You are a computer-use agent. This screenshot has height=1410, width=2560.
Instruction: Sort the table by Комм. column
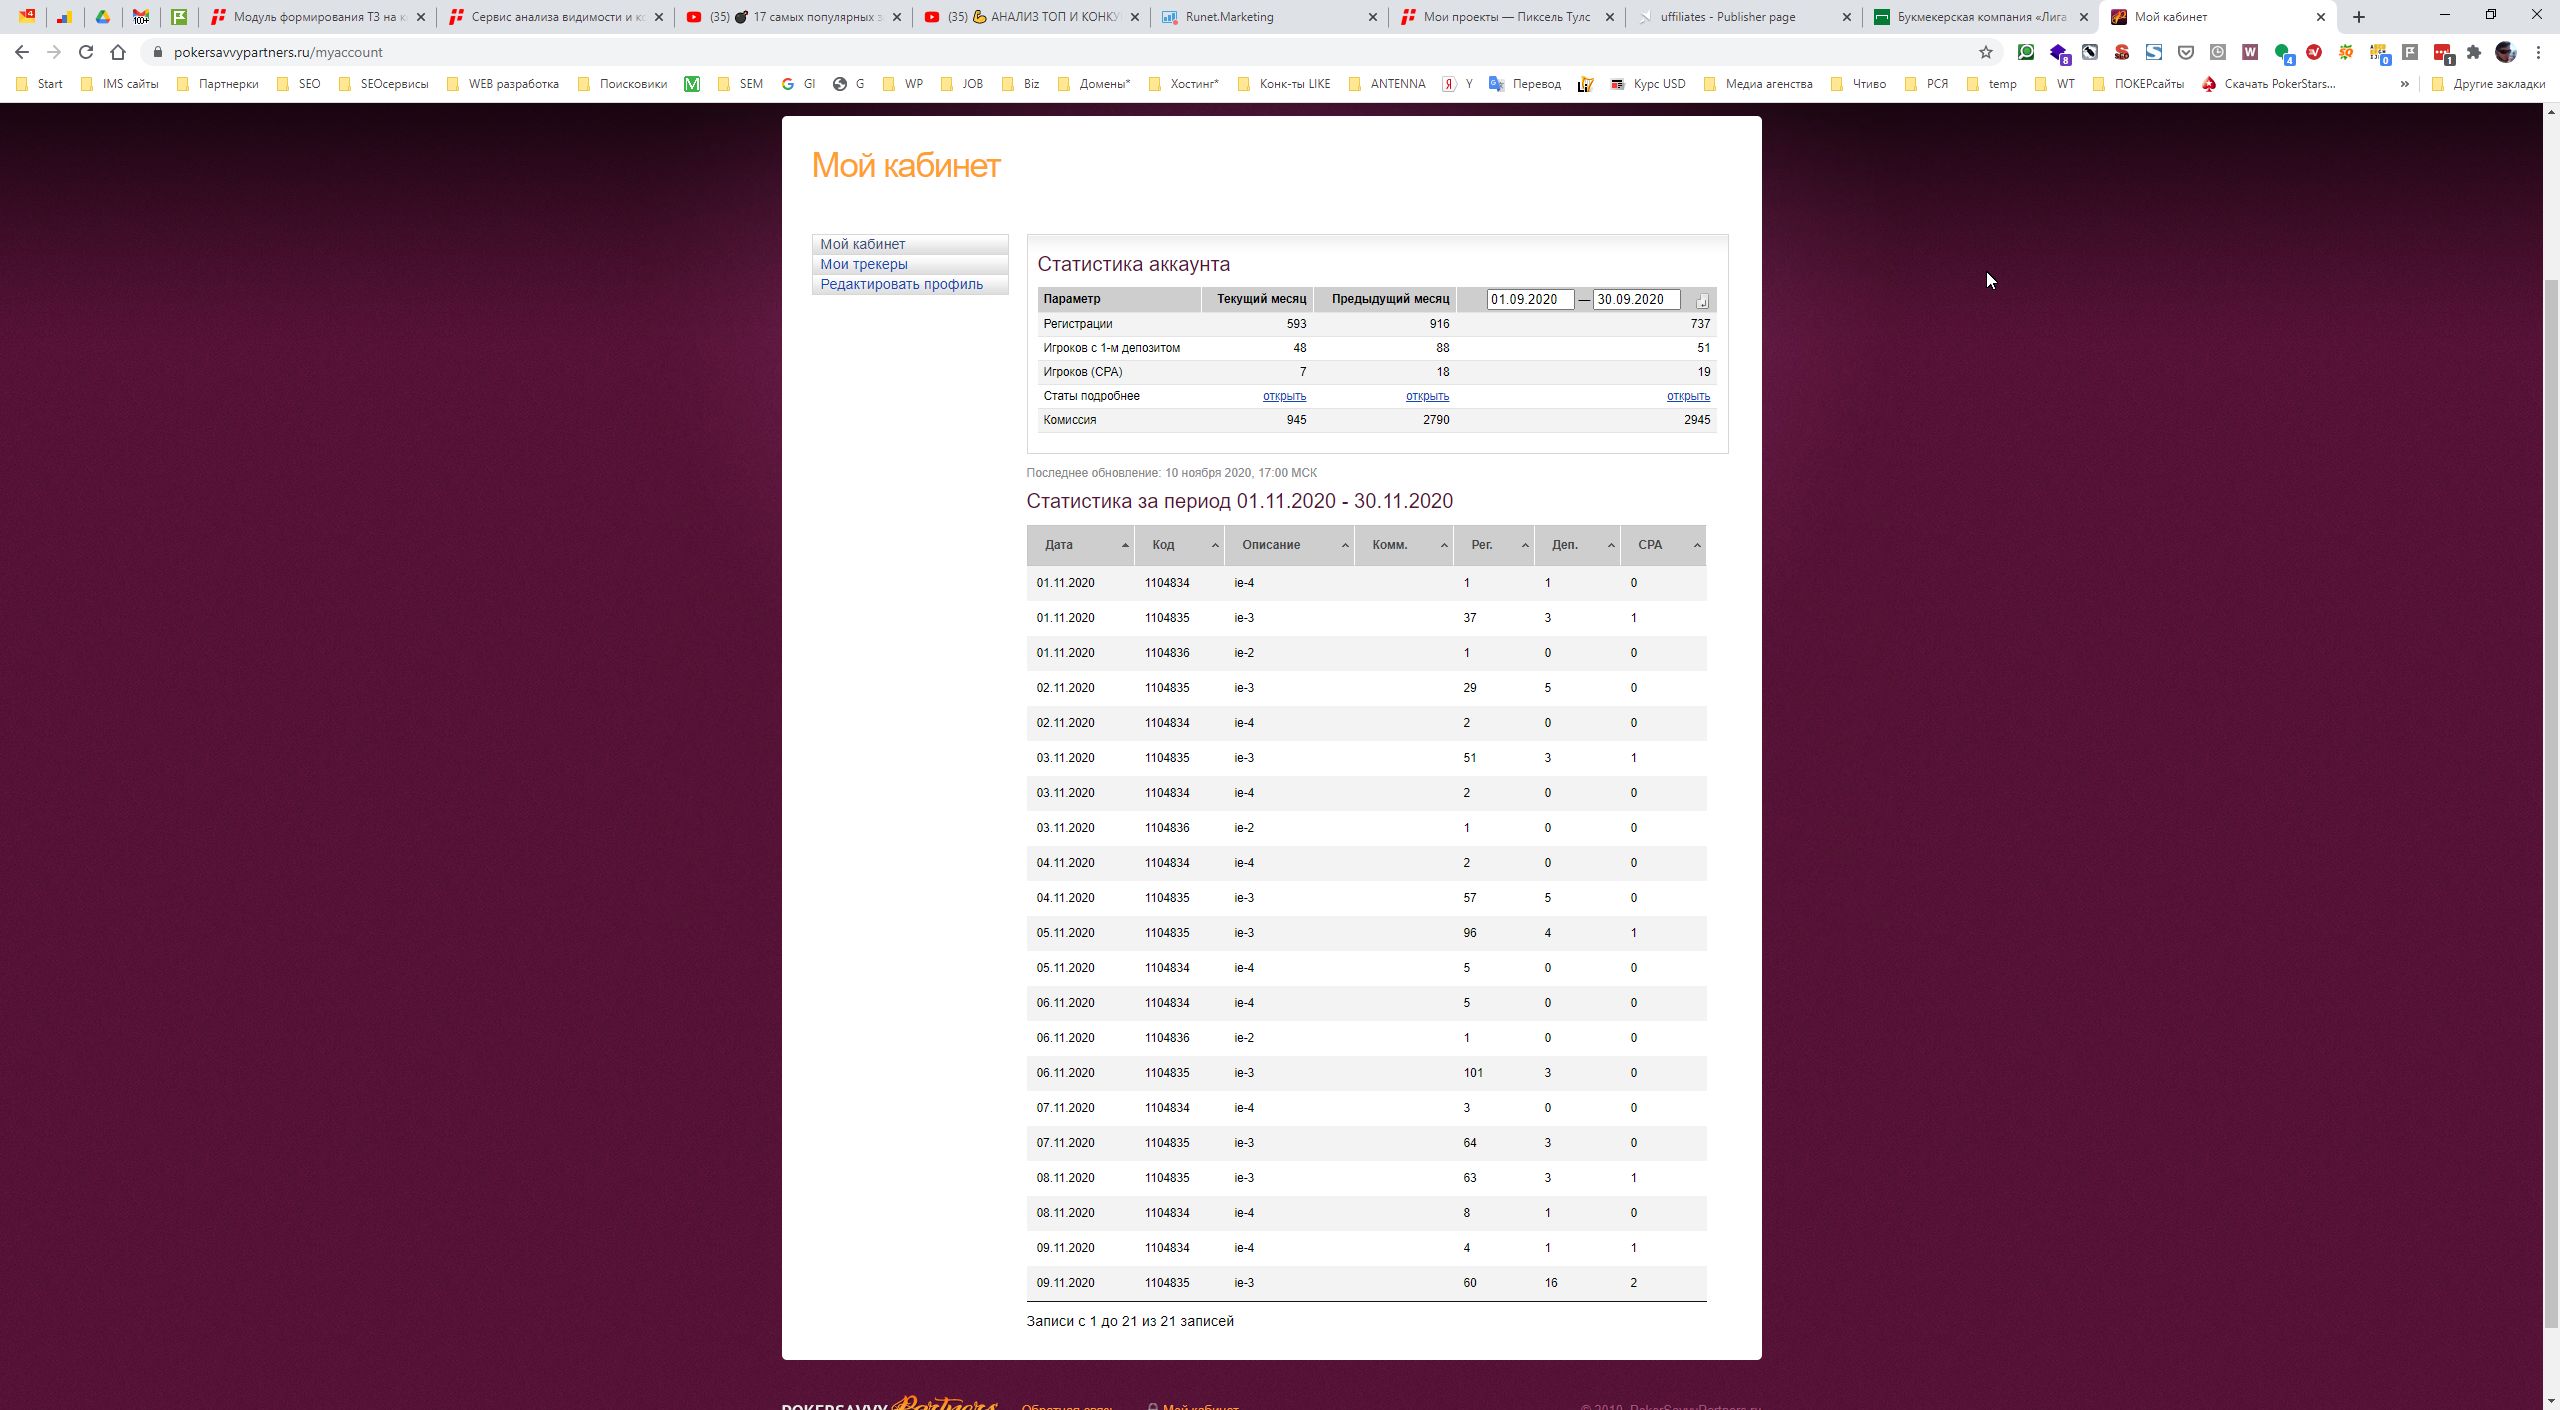pyautogui.click(x=1404, y=545)
